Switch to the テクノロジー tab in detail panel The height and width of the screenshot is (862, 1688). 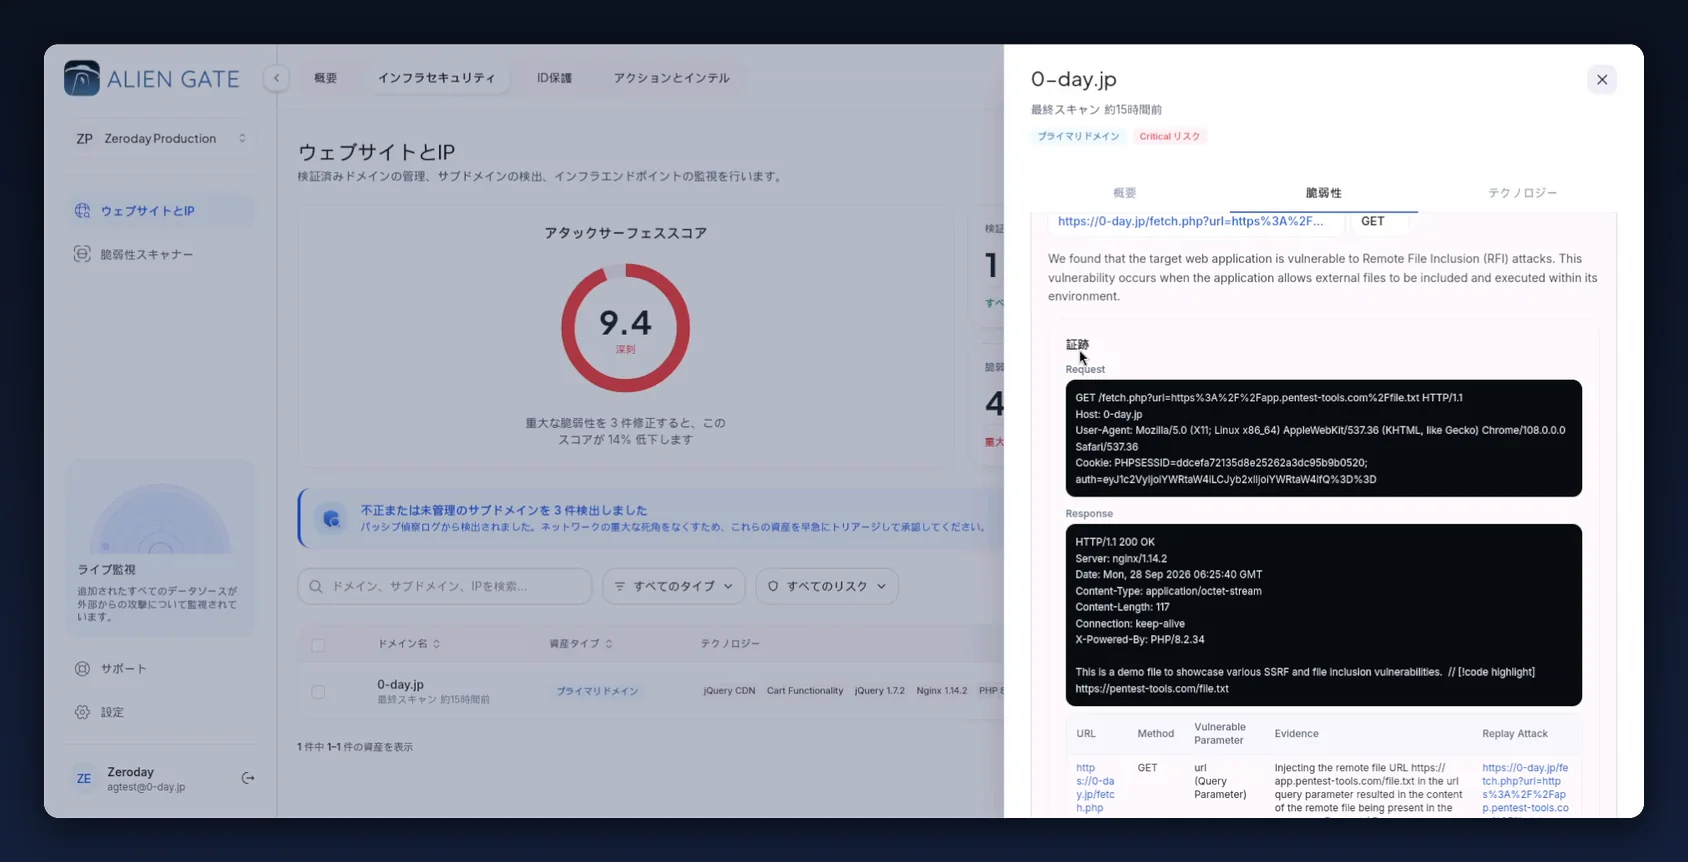click(1522, 193)
